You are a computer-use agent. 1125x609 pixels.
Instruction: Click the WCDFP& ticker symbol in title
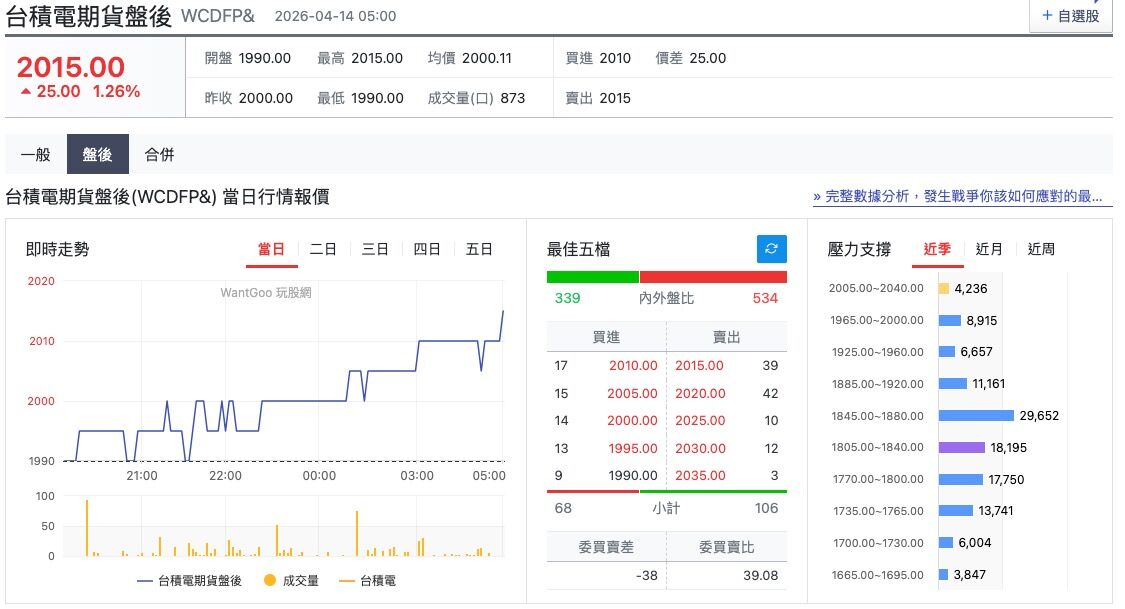pos(218,16)
